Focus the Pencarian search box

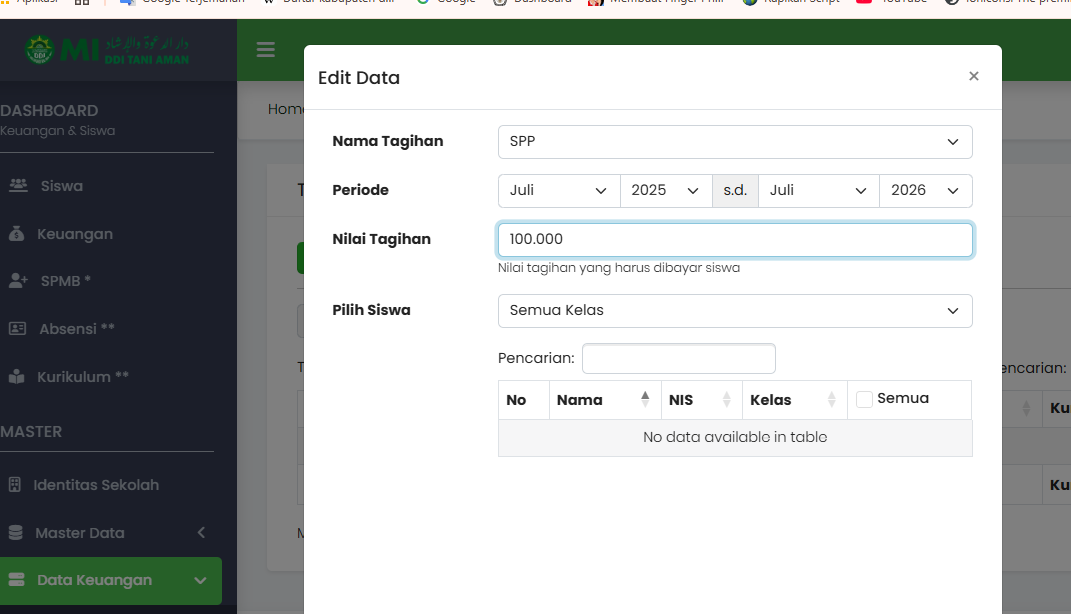pos(678,358)
